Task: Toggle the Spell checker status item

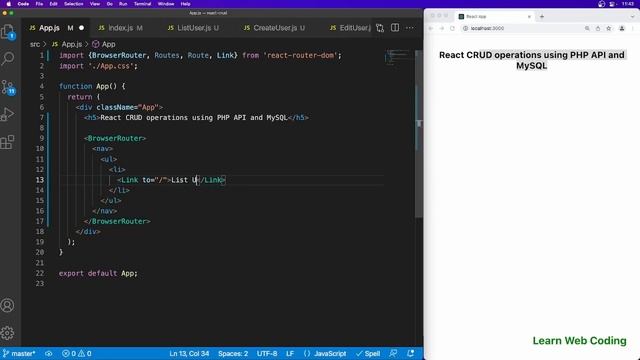Action: [x=368, y=353]
